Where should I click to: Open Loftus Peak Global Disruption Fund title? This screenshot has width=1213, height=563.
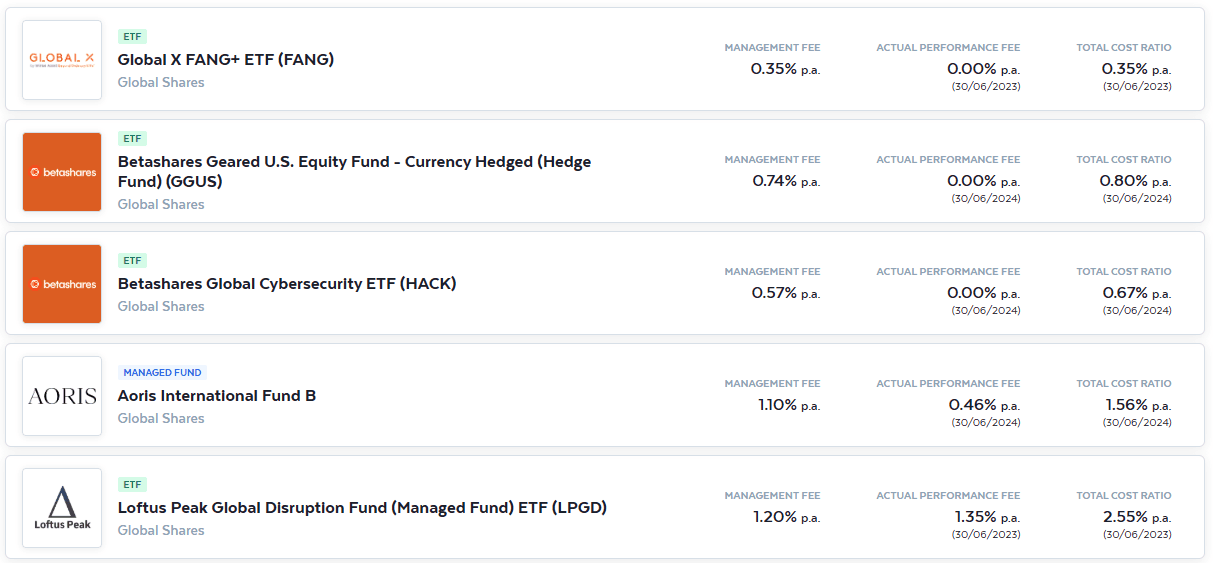pyautogui.click(x=362, y=507)
